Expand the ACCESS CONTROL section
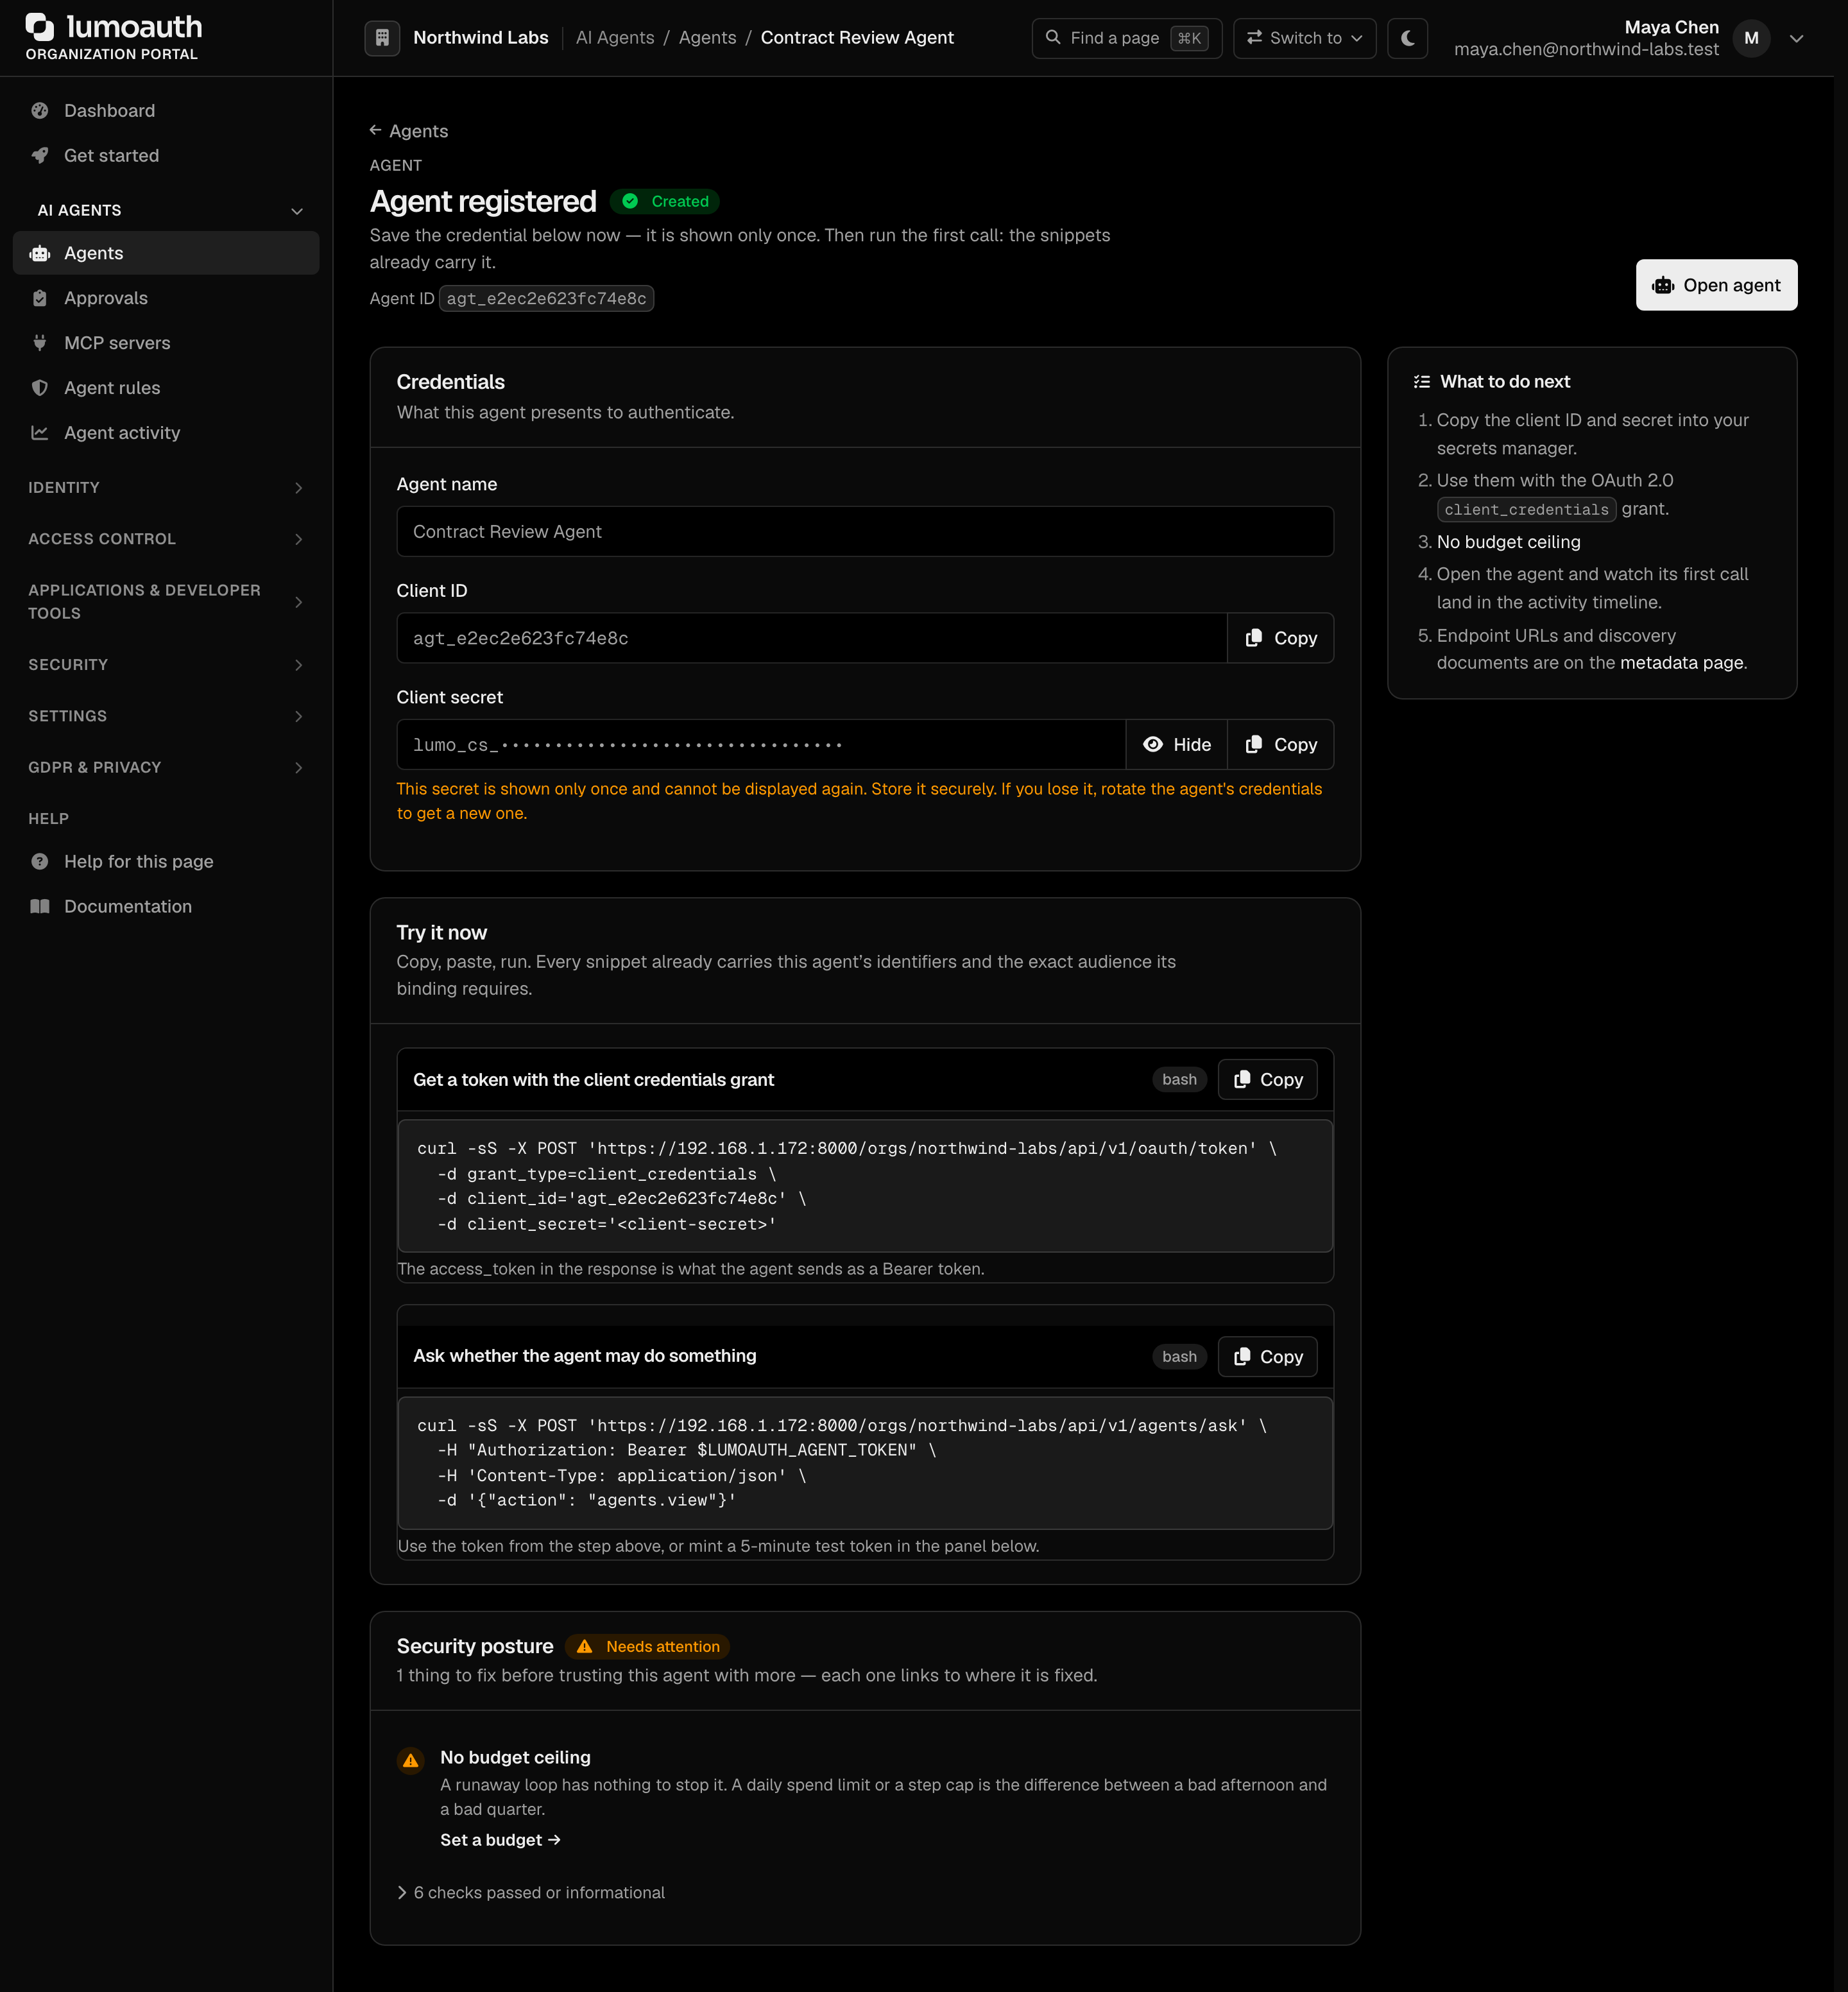 pyautogui.click(x=166, y=539)
